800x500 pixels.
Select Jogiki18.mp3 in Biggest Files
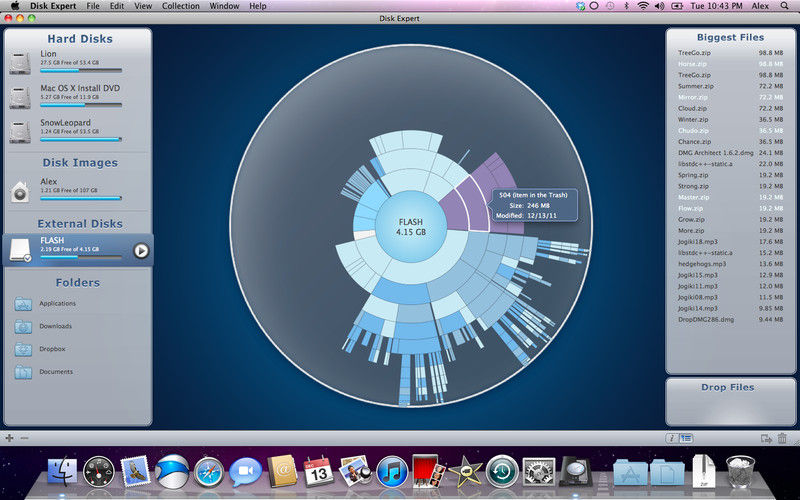[x=730, y=241]
